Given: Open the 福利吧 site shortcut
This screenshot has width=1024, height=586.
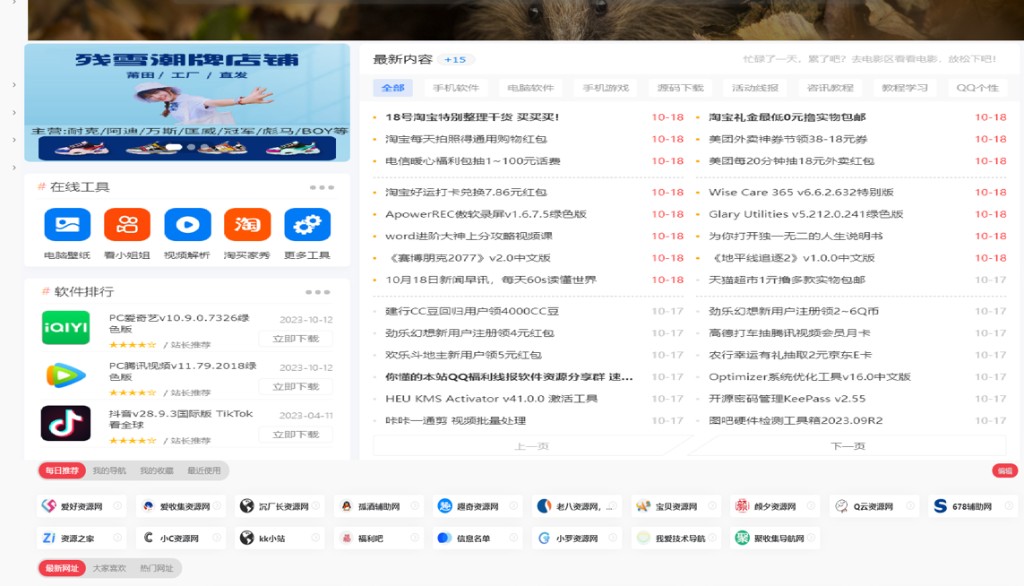Looking at the screenshot, I should point(379,538).
